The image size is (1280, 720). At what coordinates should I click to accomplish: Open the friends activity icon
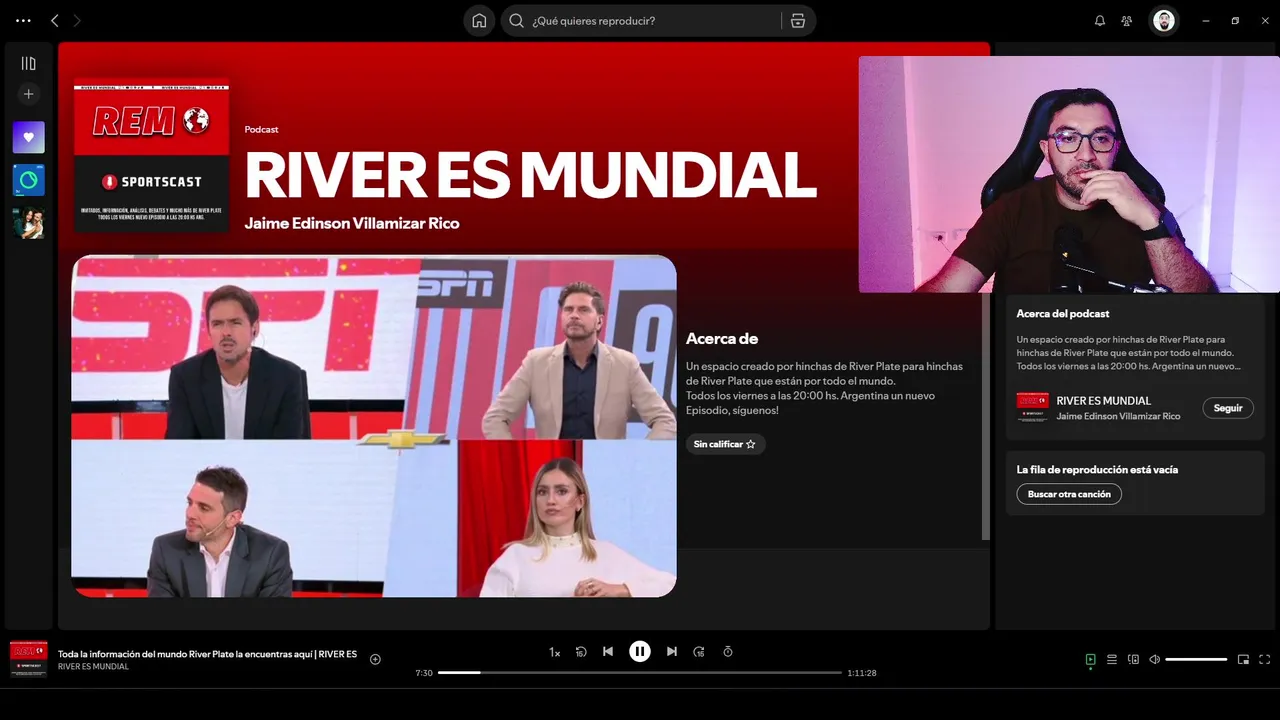click(1127, 20)
